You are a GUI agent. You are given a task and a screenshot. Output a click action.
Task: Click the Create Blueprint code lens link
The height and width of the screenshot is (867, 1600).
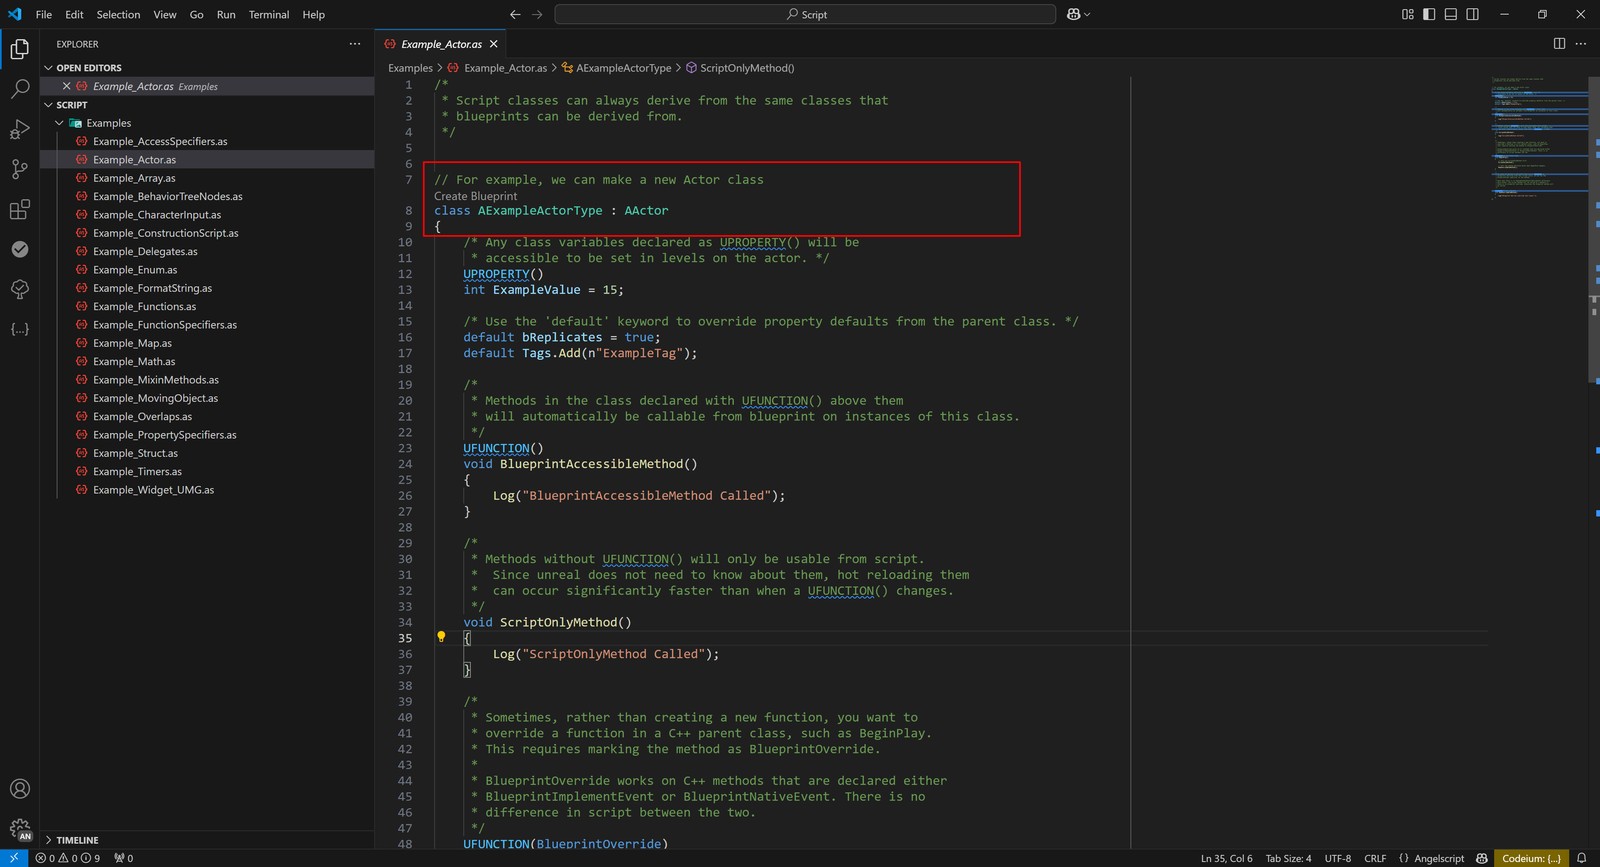475,196
